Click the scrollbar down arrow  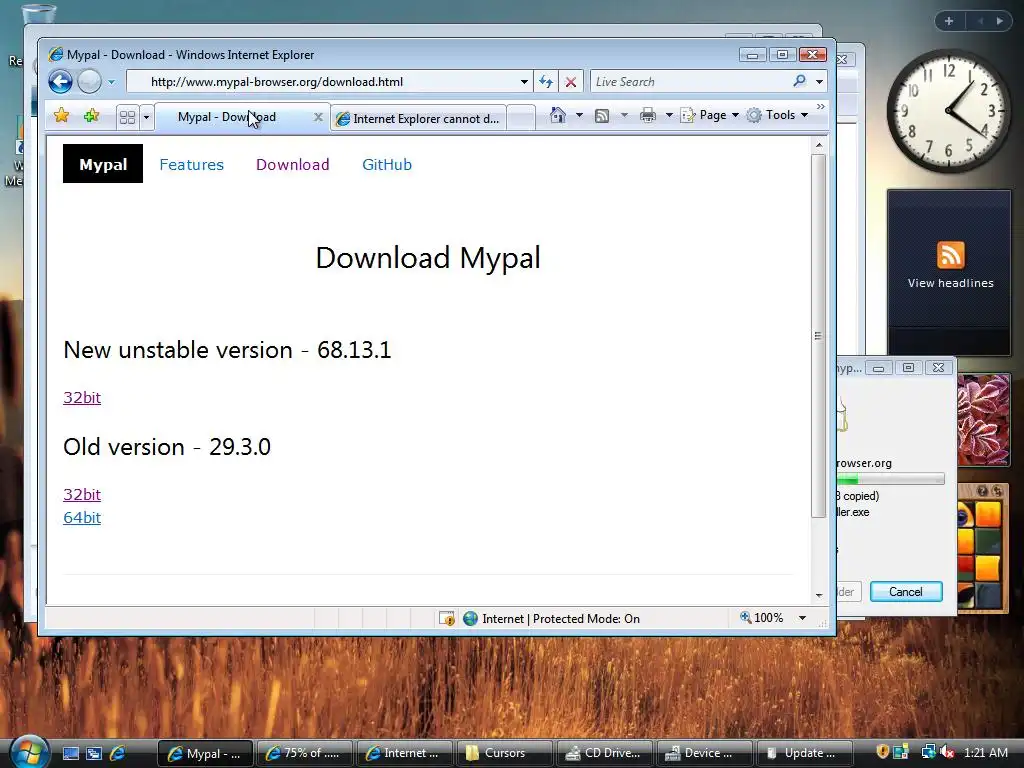pos(818,595)
